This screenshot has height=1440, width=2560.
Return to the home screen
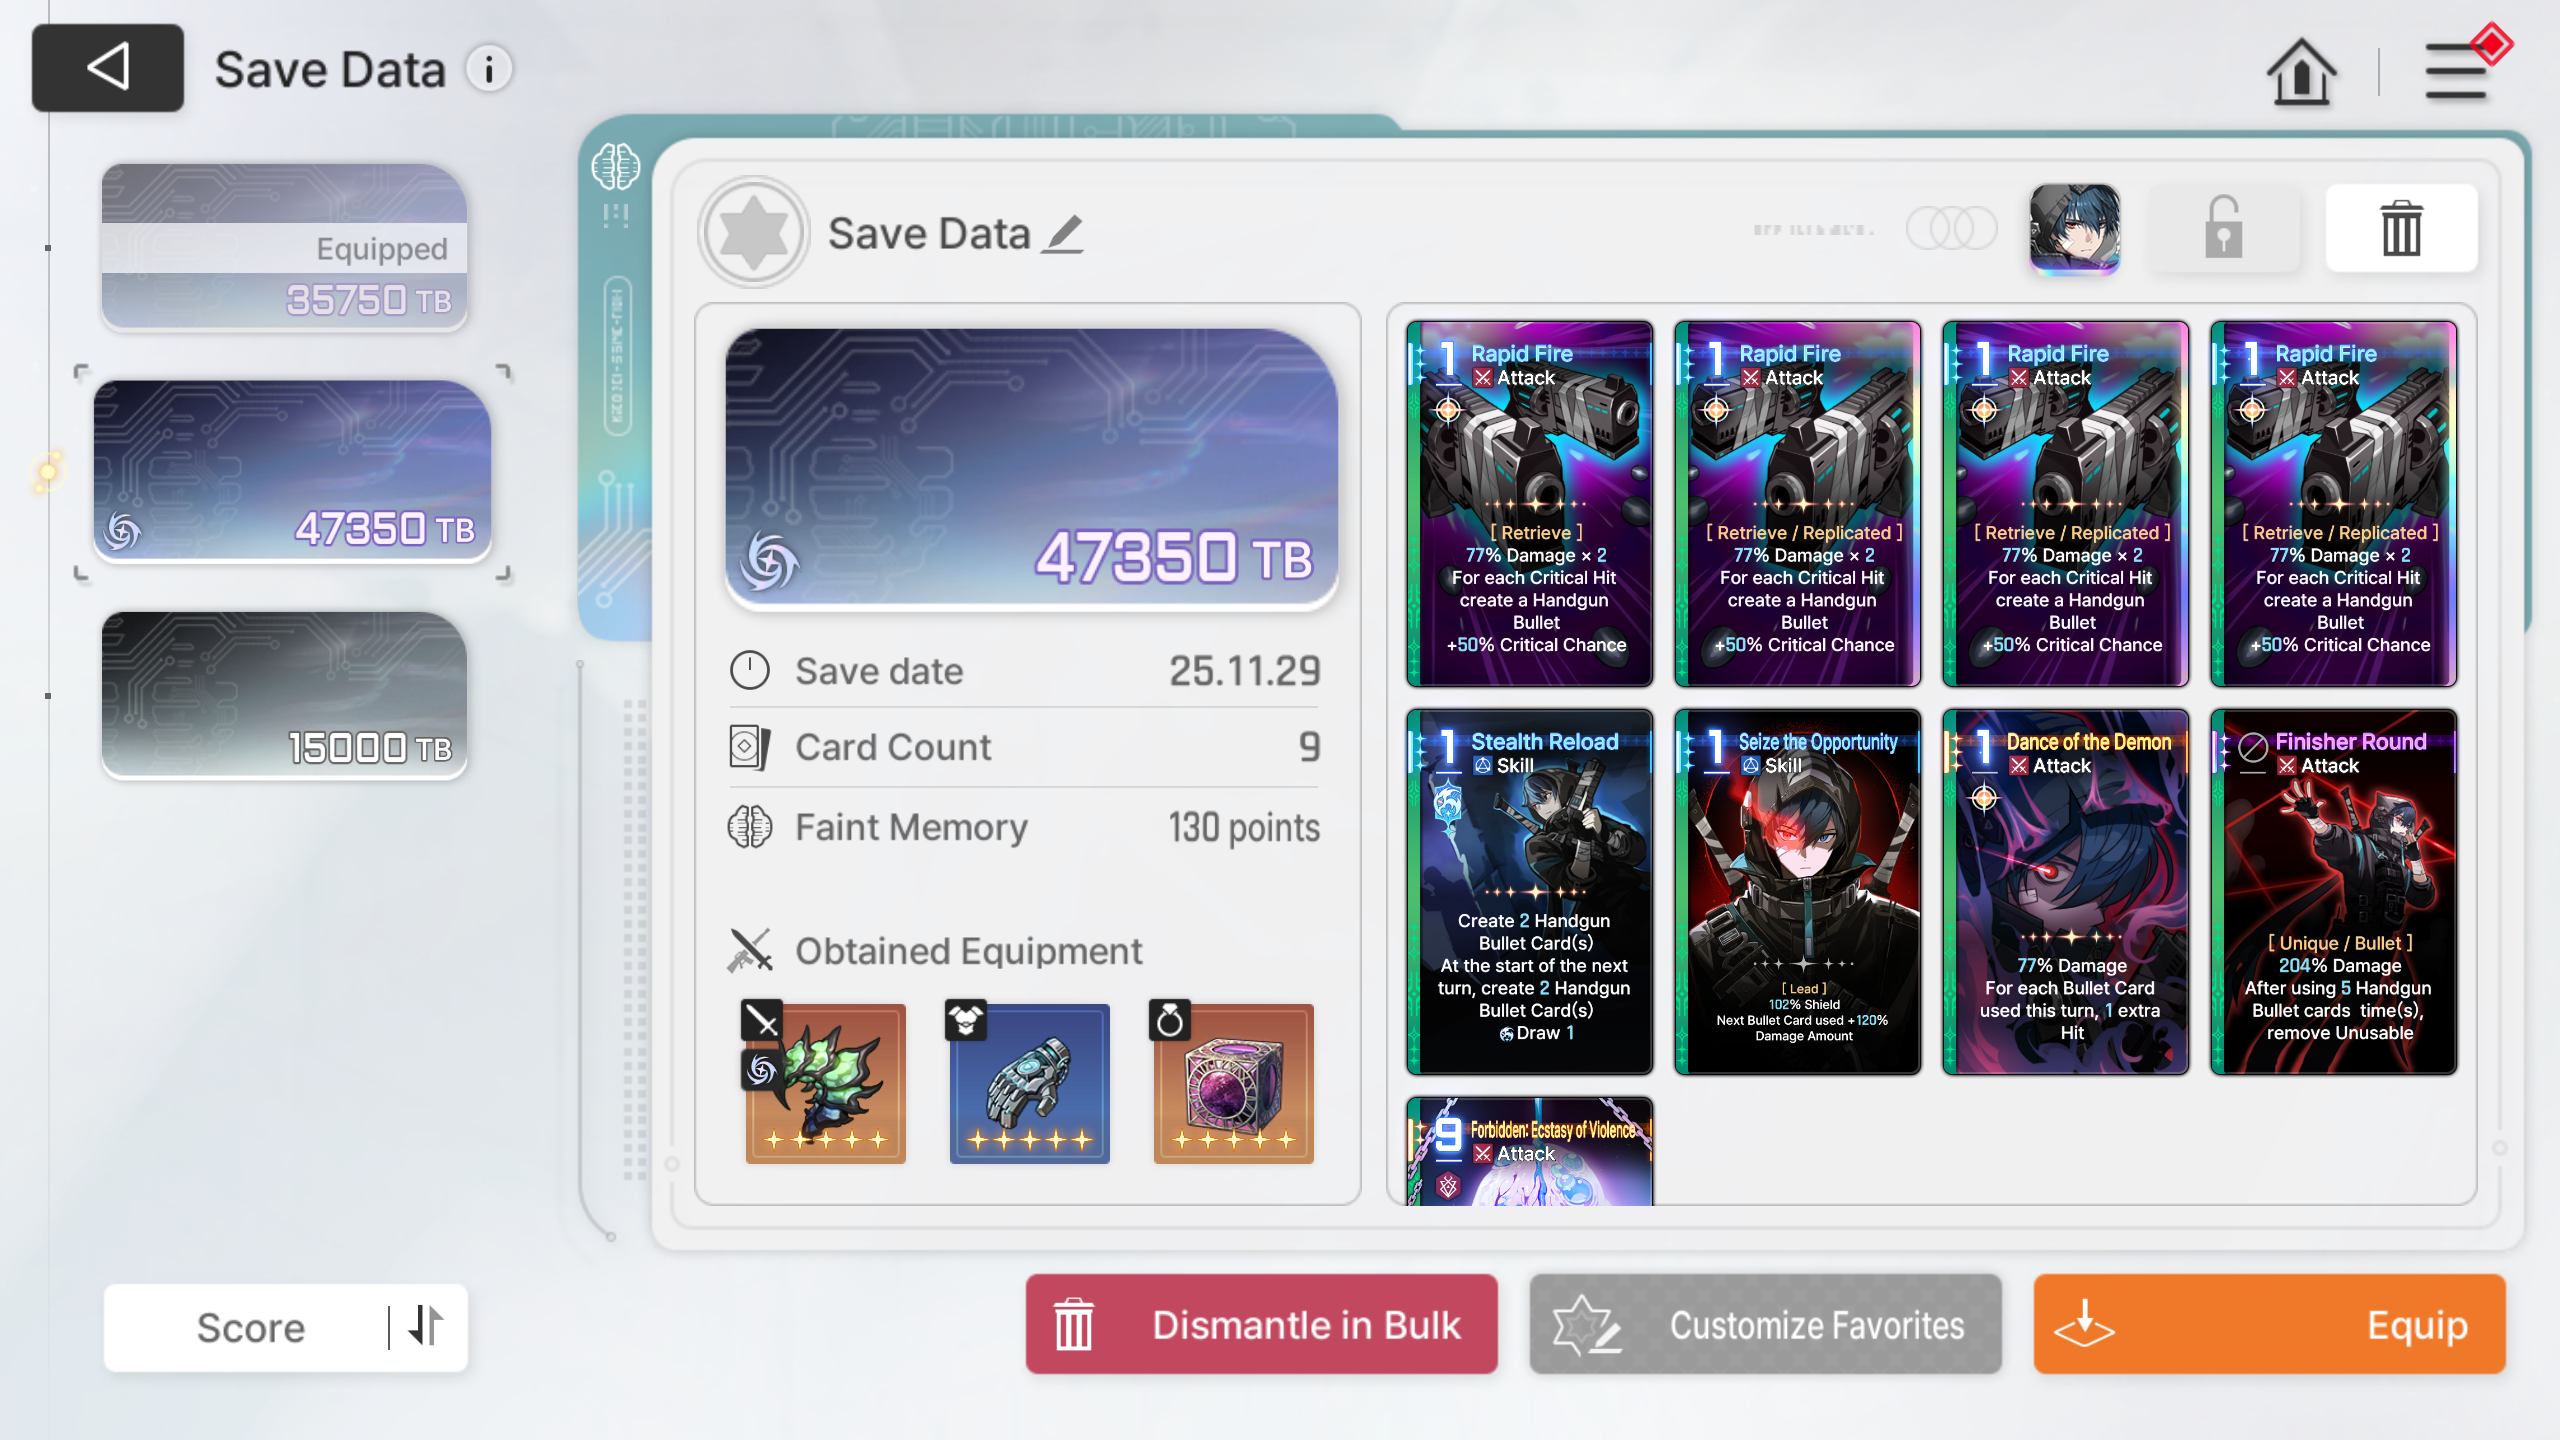[2302, 72]
